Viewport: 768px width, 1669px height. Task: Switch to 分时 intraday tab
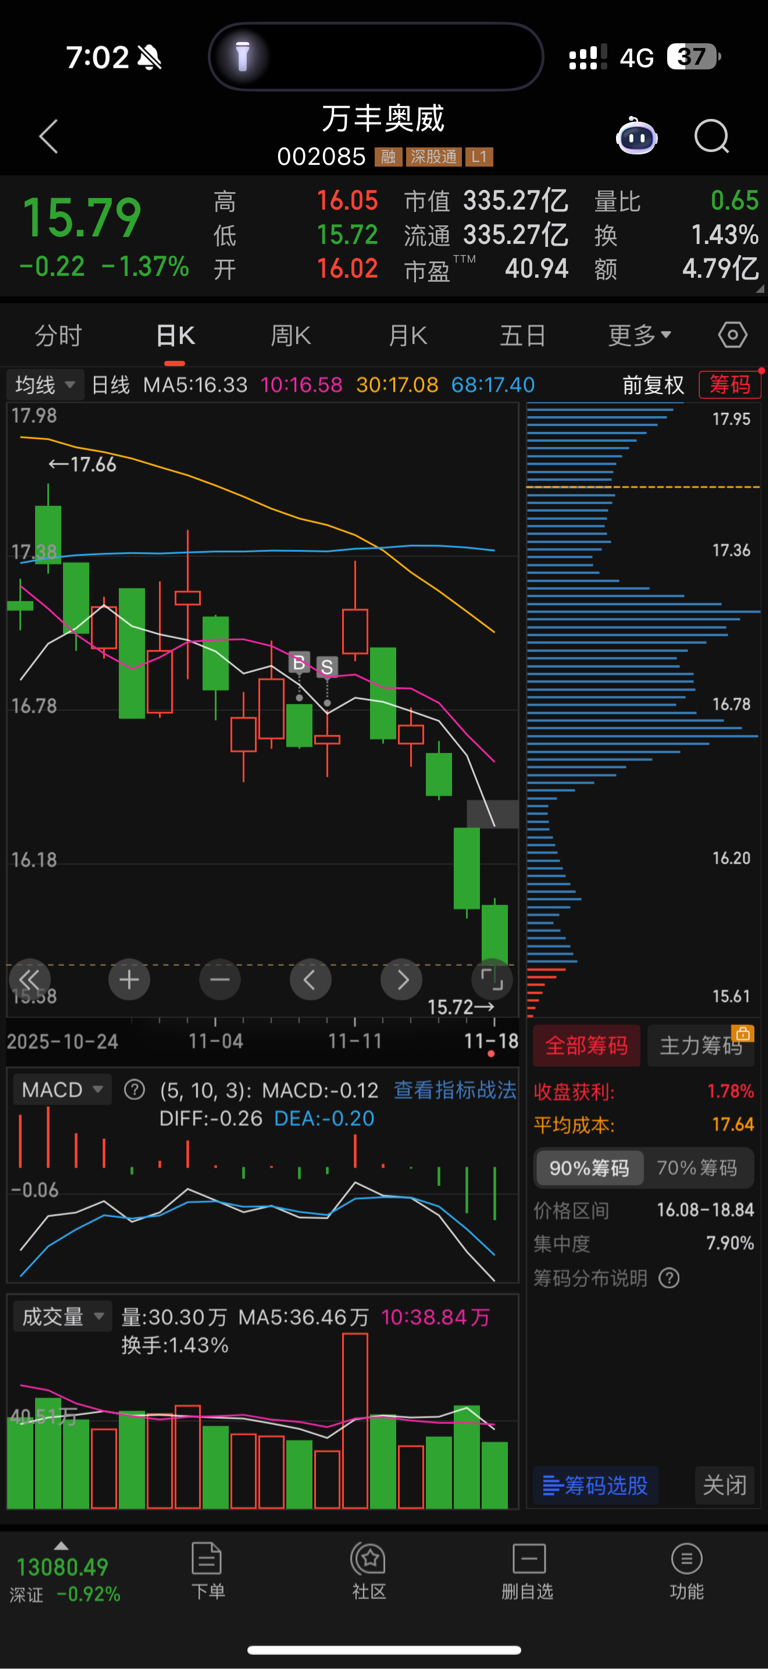pos(58,335)
